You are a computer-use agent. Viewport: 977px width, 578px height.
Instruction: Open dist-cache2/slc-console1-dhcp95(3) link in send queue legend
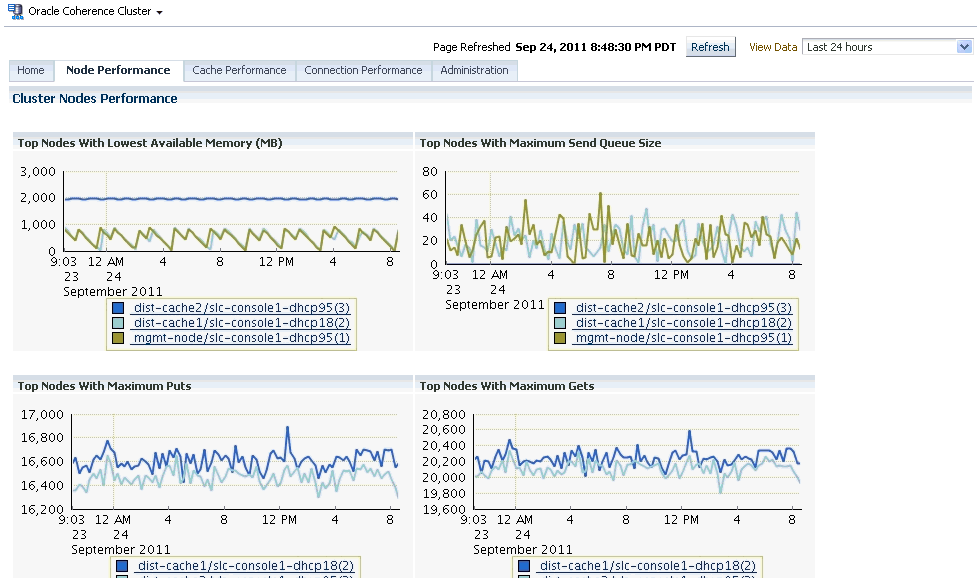(684, 308)
